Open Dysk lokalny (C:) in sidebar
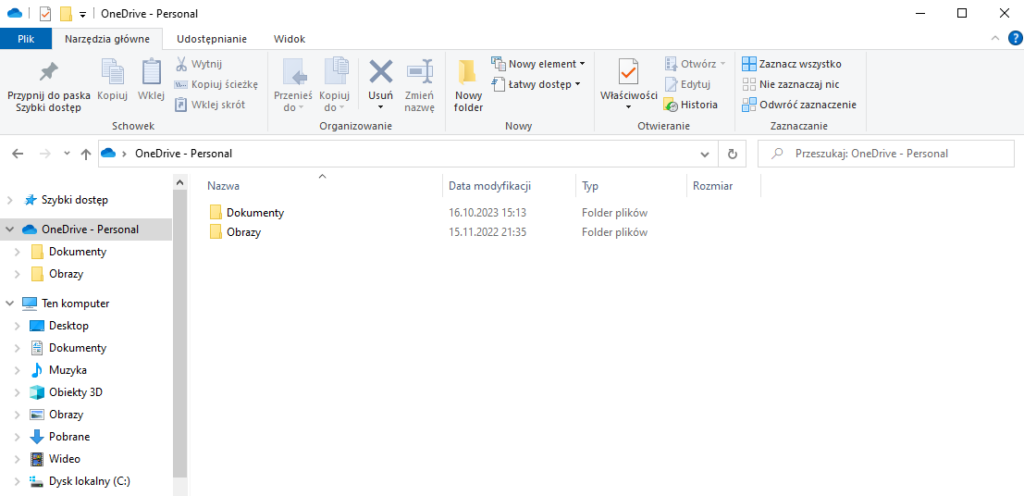This screenshot has width=1024, height=496. (89, 481)
